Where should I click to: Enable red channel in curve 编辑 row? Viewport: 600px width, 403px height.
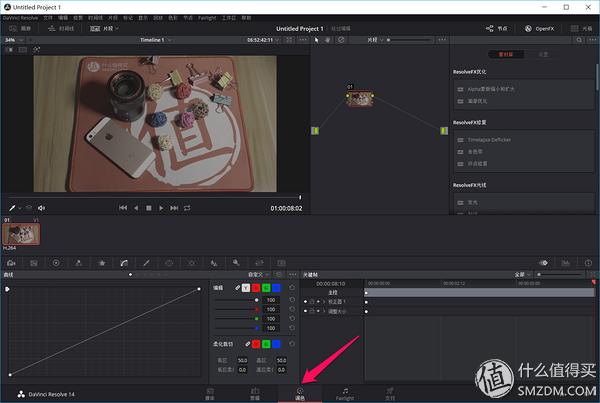[258, 287]
